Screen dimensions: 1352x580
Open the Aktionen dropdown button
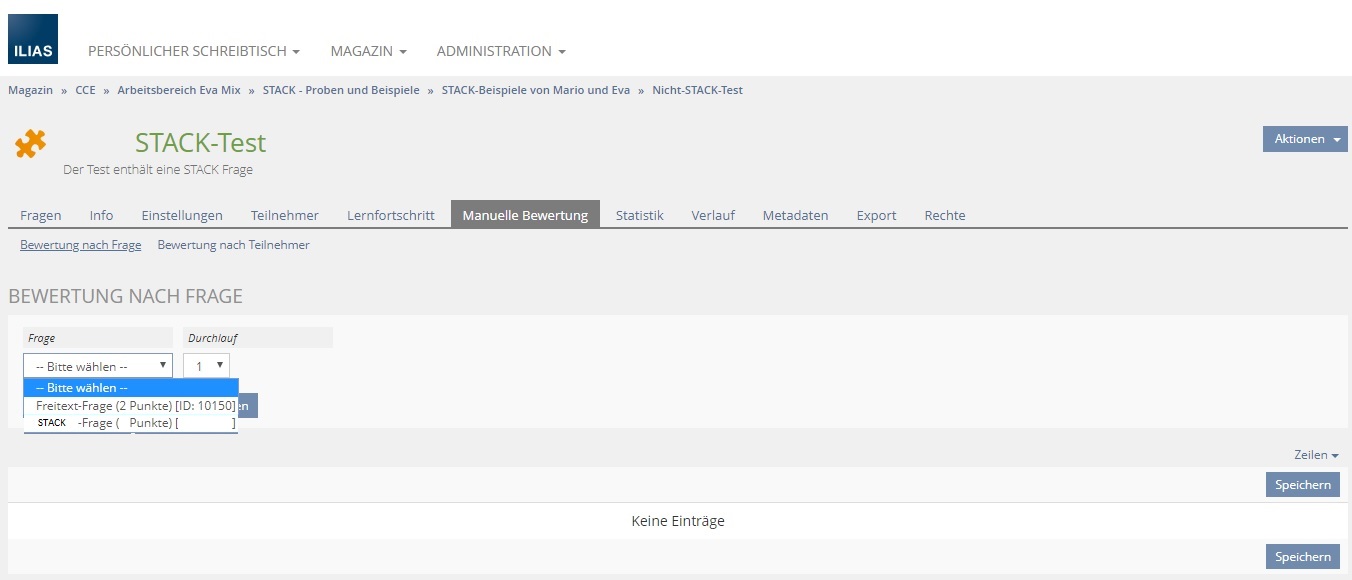1305,139
